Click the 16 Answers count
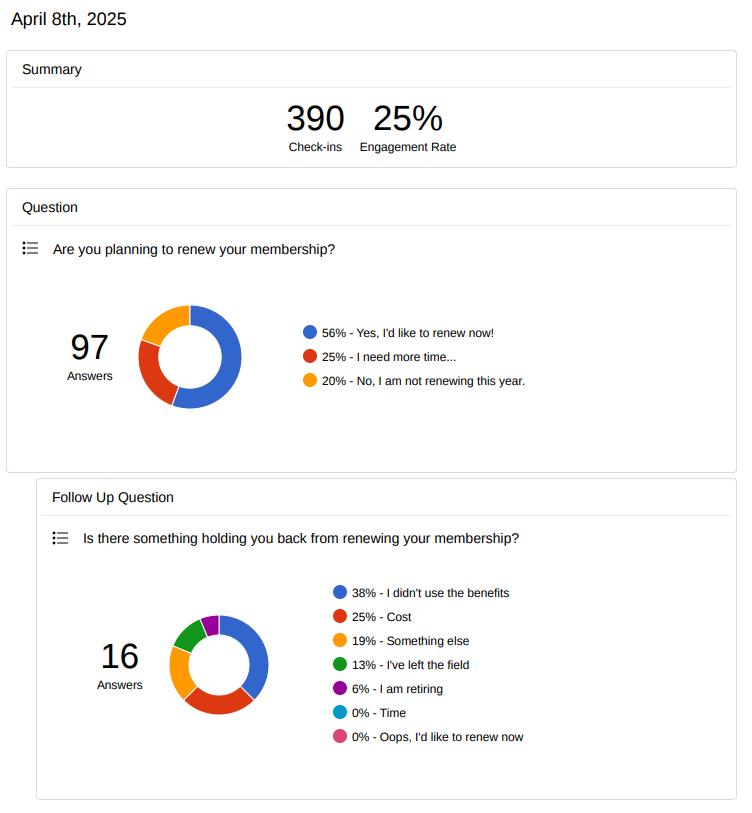This screenshot has height=813, width=752. point(120,657)
